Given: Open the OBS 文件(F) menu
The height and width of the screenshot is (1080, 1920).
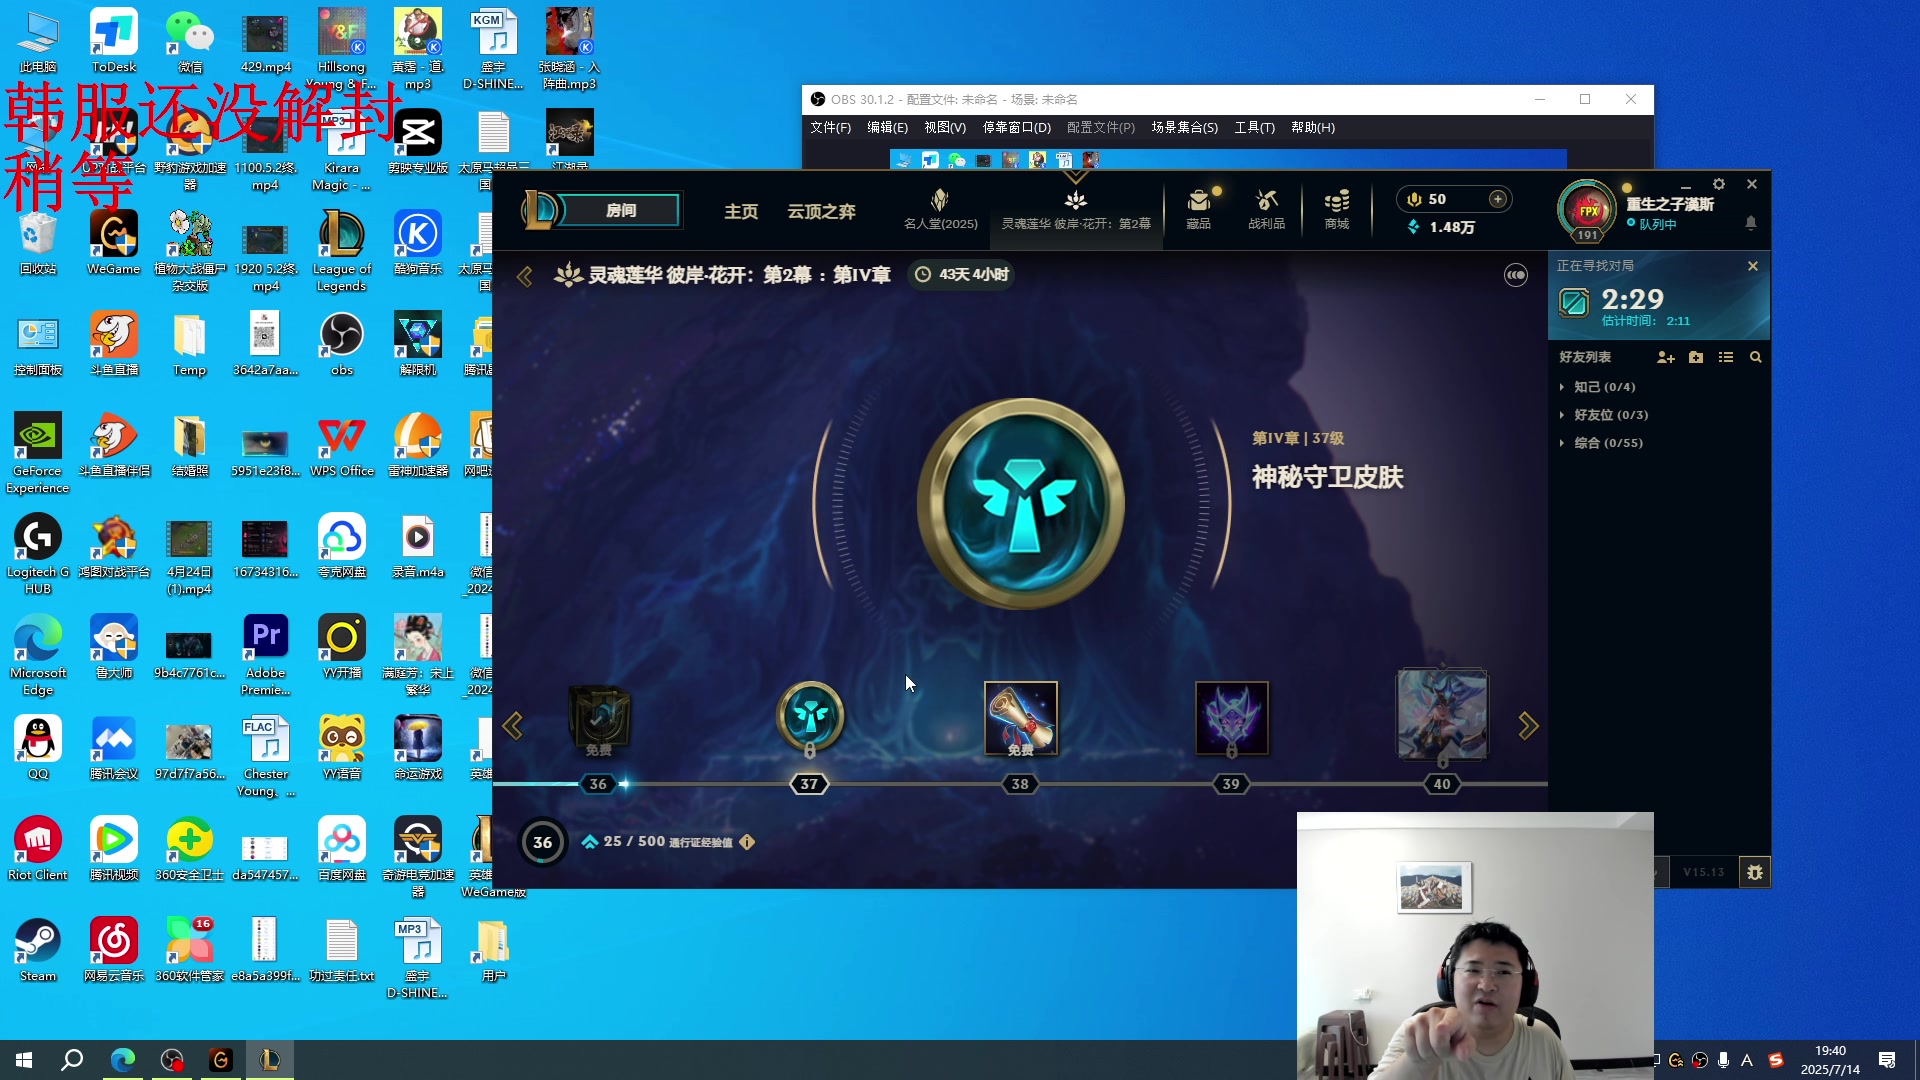Looking at the screenshot, I should coord(830,127).
